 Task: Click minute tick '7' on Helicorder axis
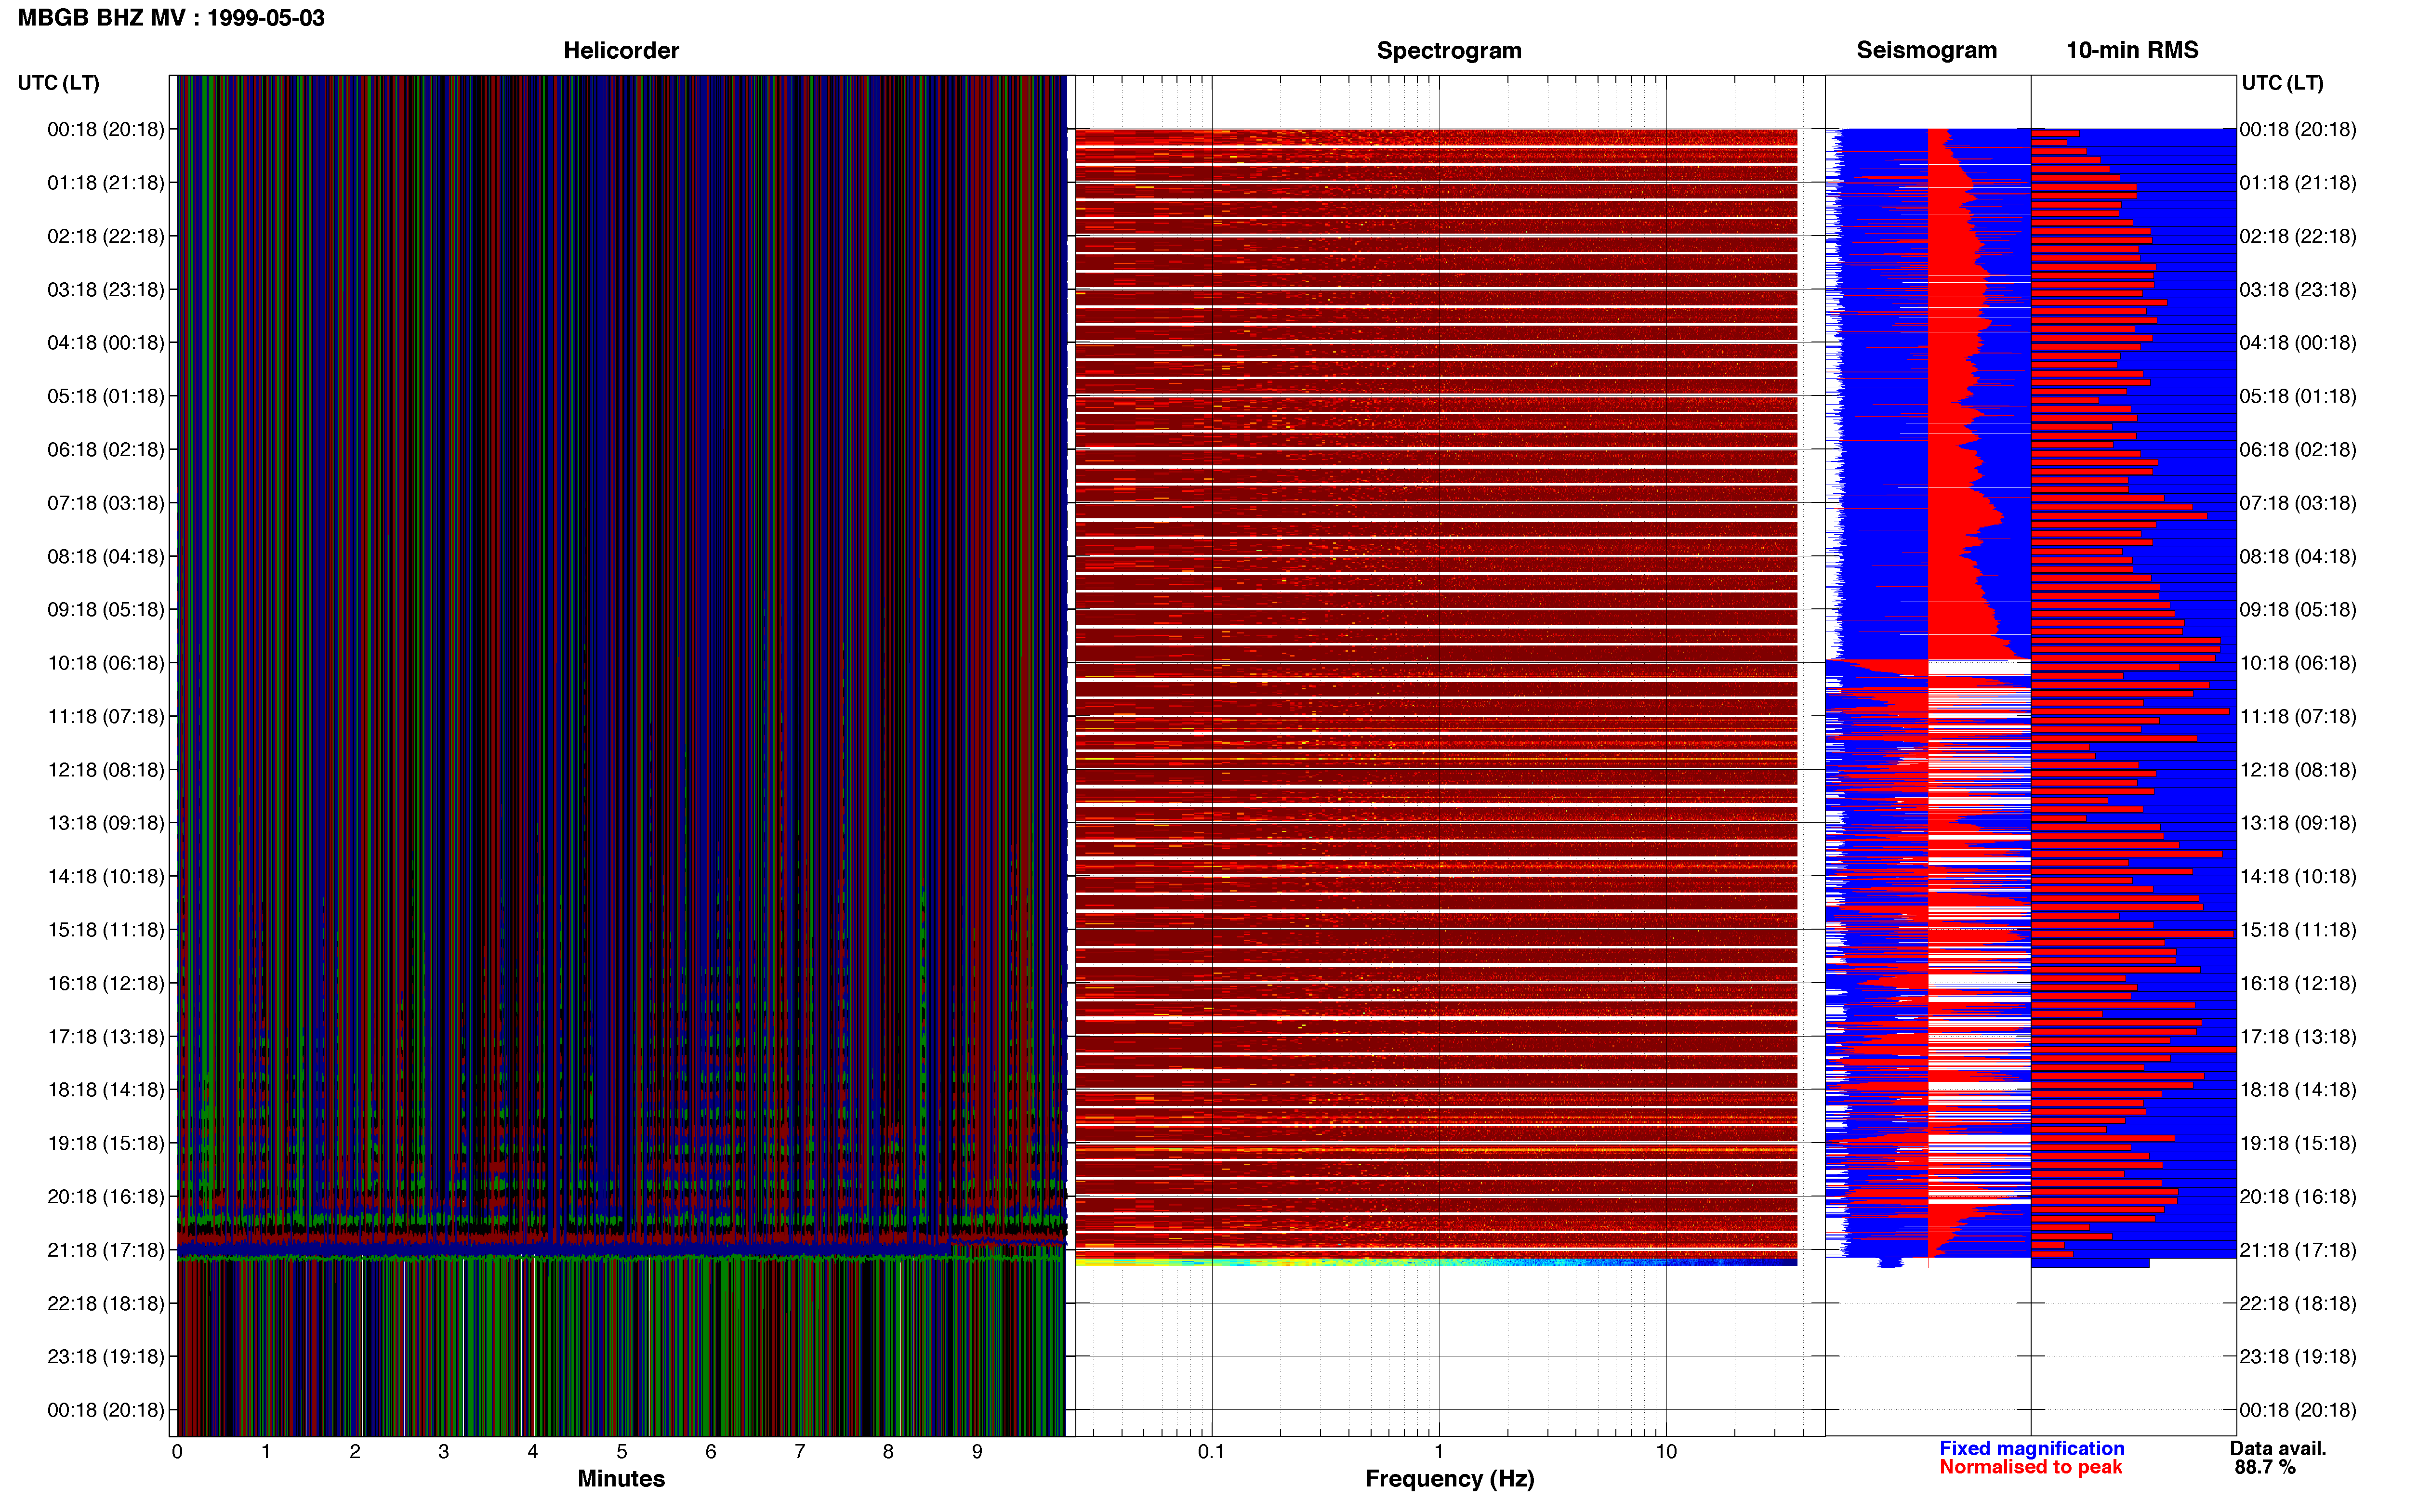point(800,1452)
